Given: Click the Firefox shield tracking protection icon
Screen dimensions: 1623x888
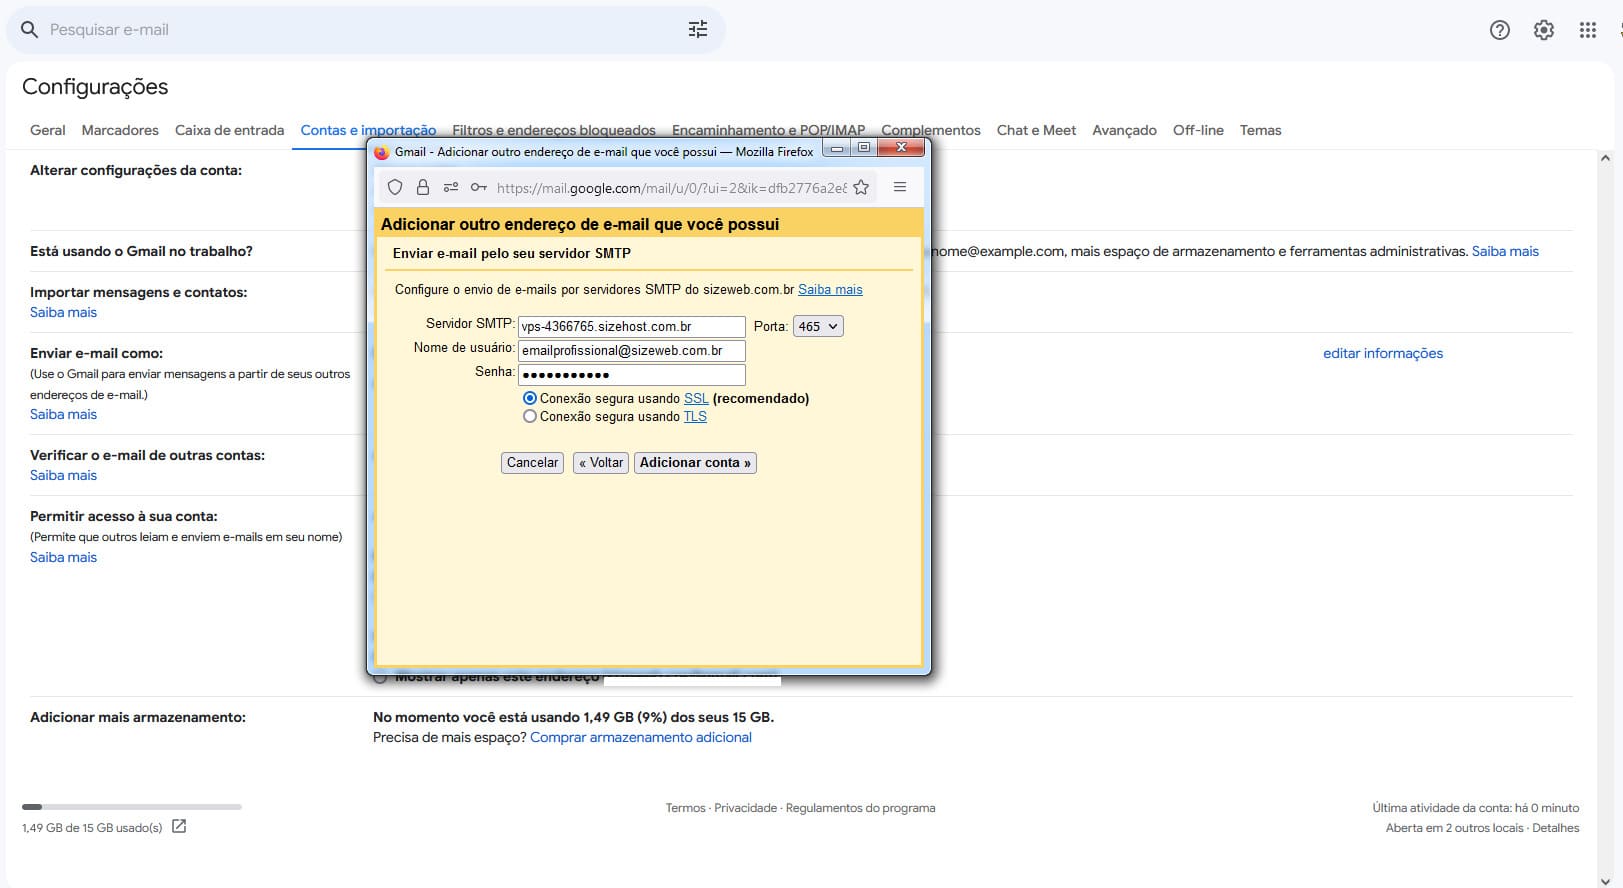Looking at the screenshot, I should tap(395, 187).
